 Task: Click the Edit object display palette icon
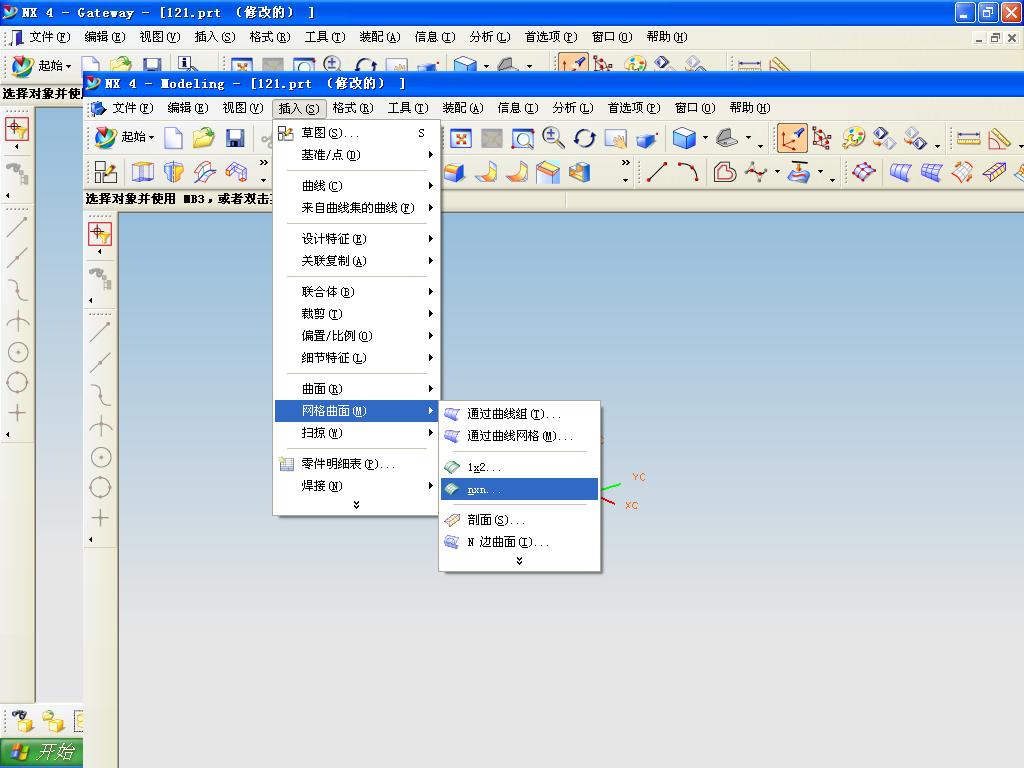click(853, 138)
